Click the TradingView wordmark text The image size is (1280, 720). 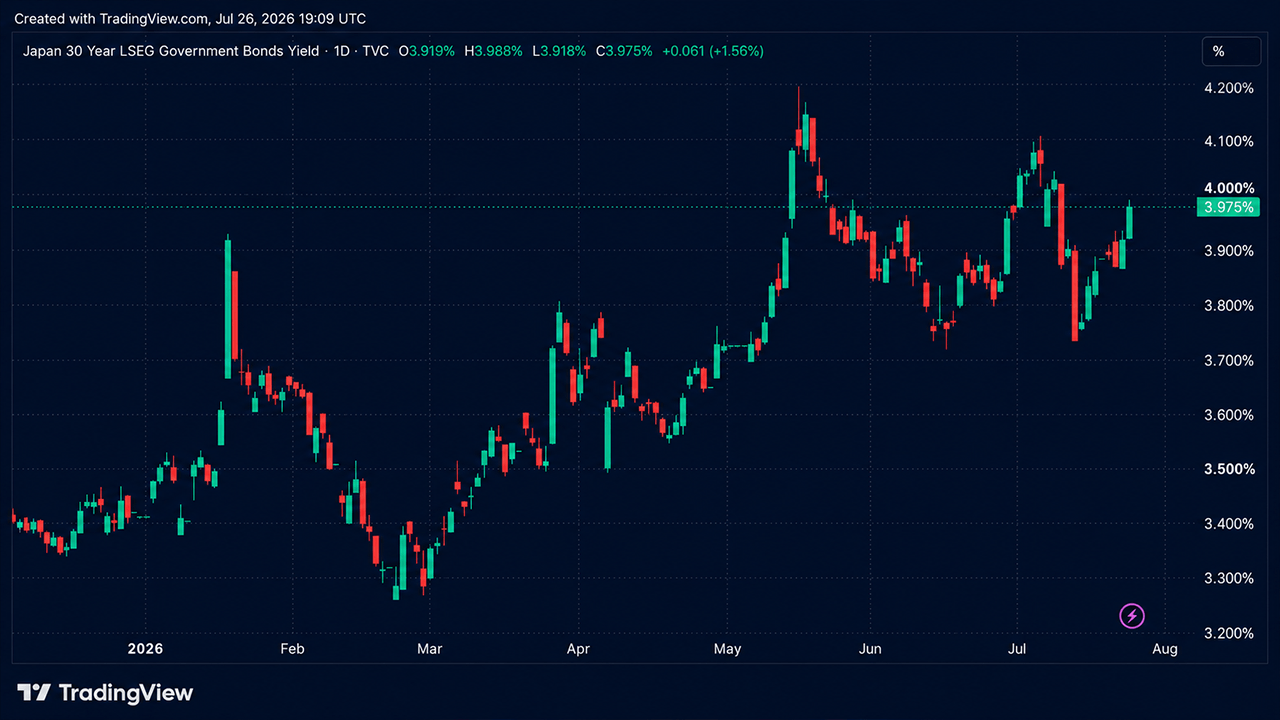click(x=126, y=692)
